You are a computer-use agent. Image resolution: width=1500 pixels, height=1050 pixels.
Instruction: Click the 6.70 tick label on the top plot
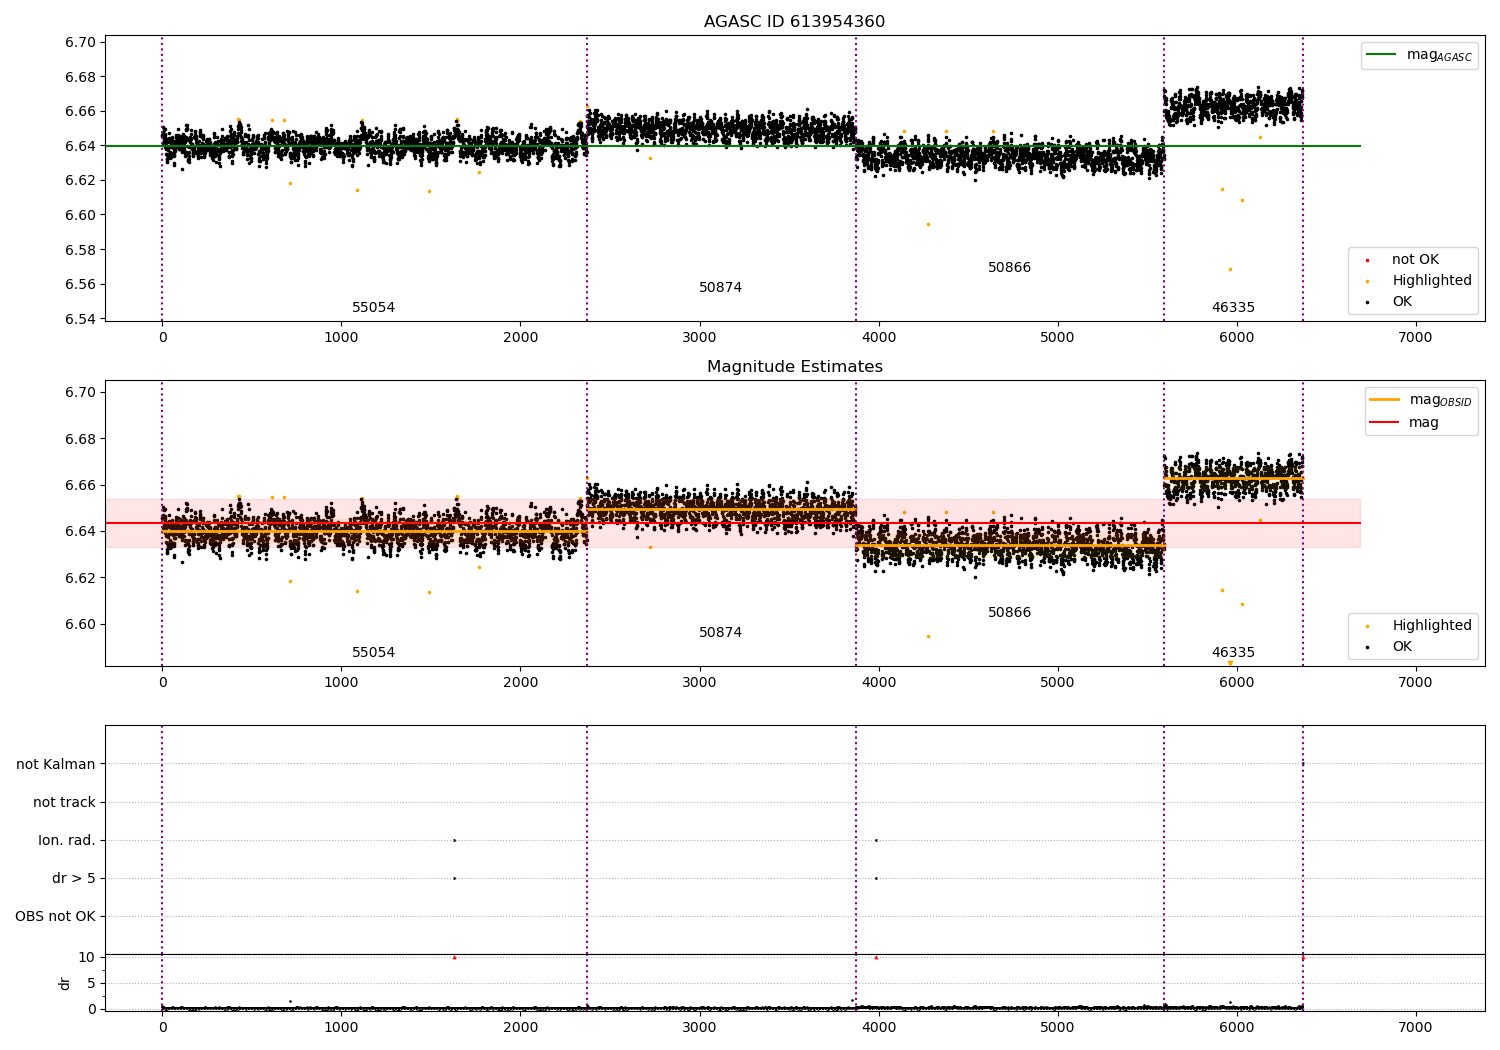[x=82, y=43]
